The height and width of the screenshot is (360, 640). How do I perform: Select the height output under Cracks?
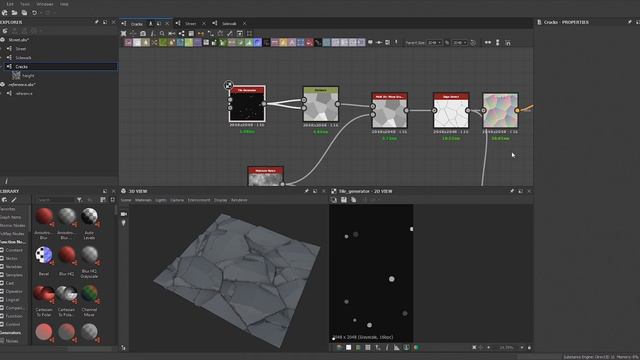coord(28,76)
